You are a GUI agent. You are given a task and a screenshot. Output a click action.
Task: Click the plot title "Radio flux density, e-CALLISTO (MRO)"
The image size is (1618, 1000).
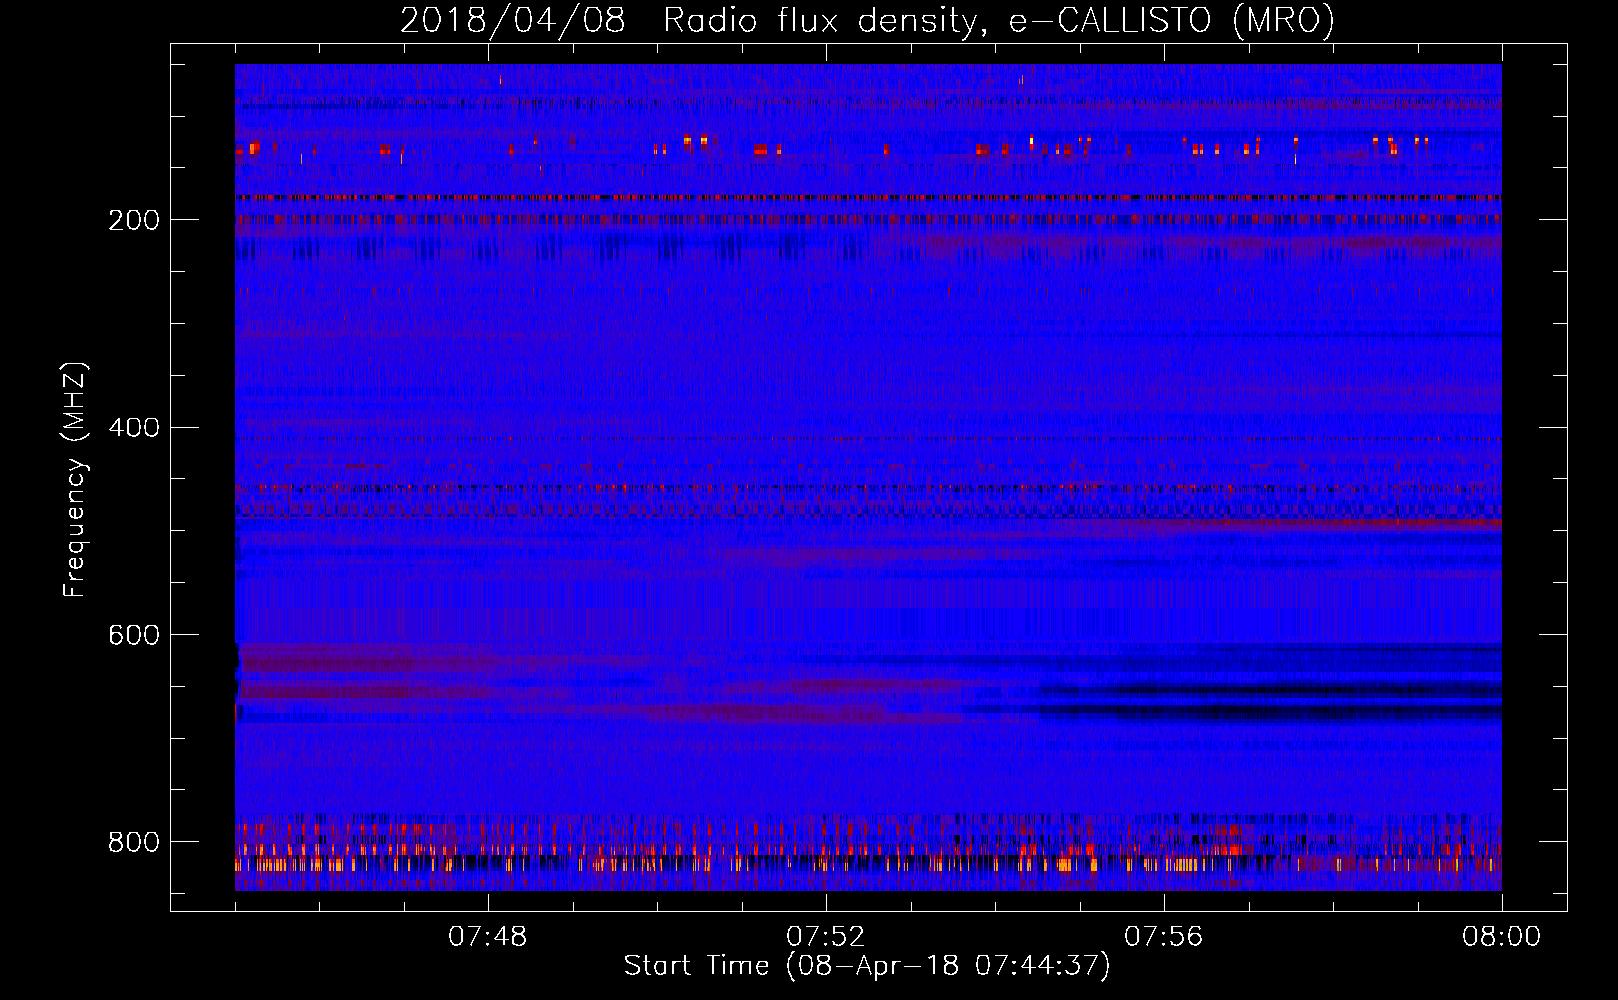click(x=999, y=20)
